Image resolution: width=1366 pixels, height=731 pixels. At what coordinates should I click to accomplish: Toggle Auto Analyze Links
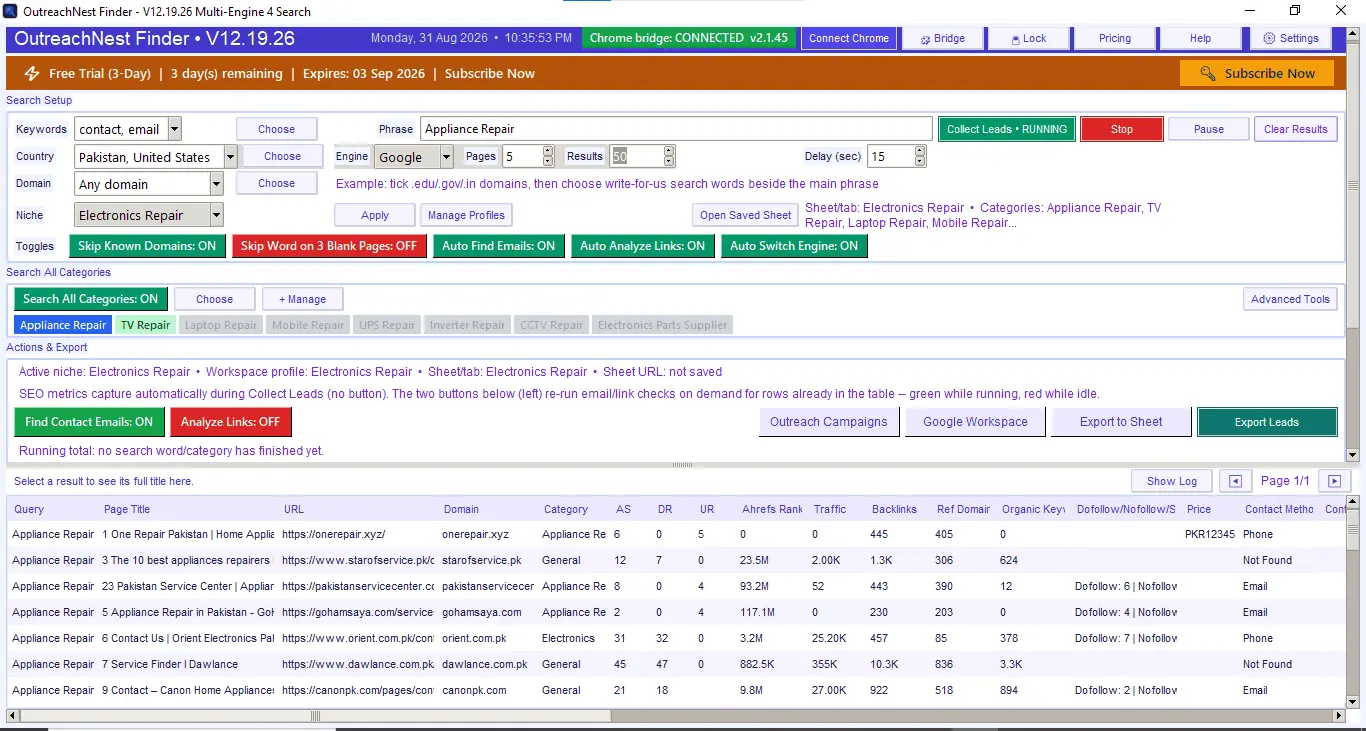click(642, 246)
